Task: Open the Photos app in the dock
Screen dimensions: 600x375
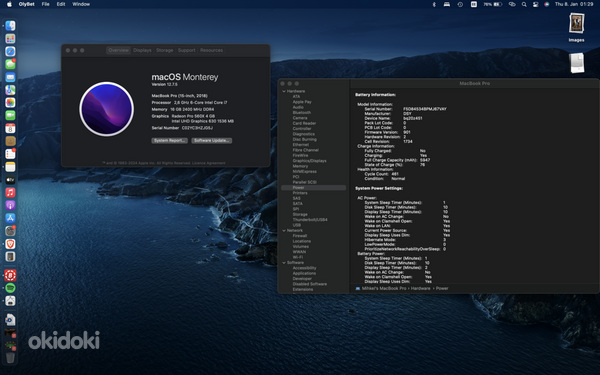Action: pyautogui.click(x=10, y=103)
